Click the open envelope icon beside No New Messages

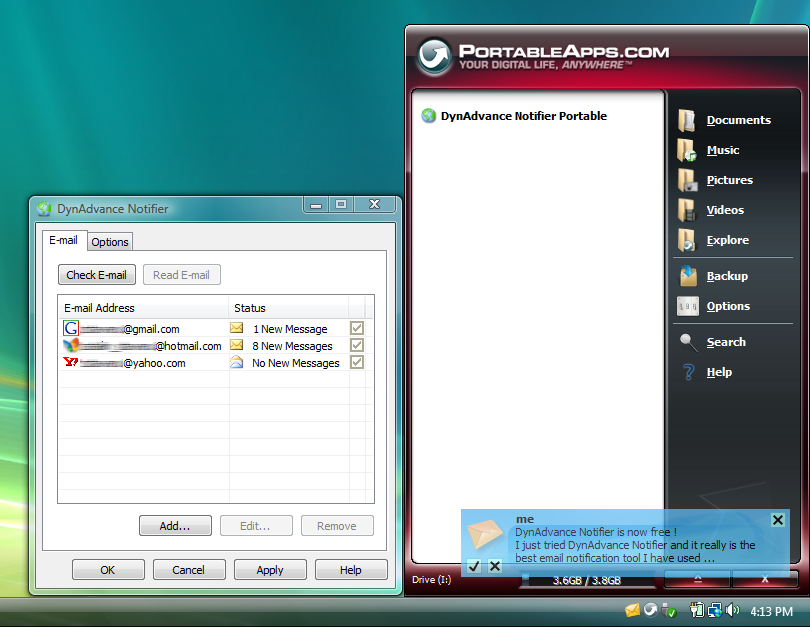(x=237, y=362)
